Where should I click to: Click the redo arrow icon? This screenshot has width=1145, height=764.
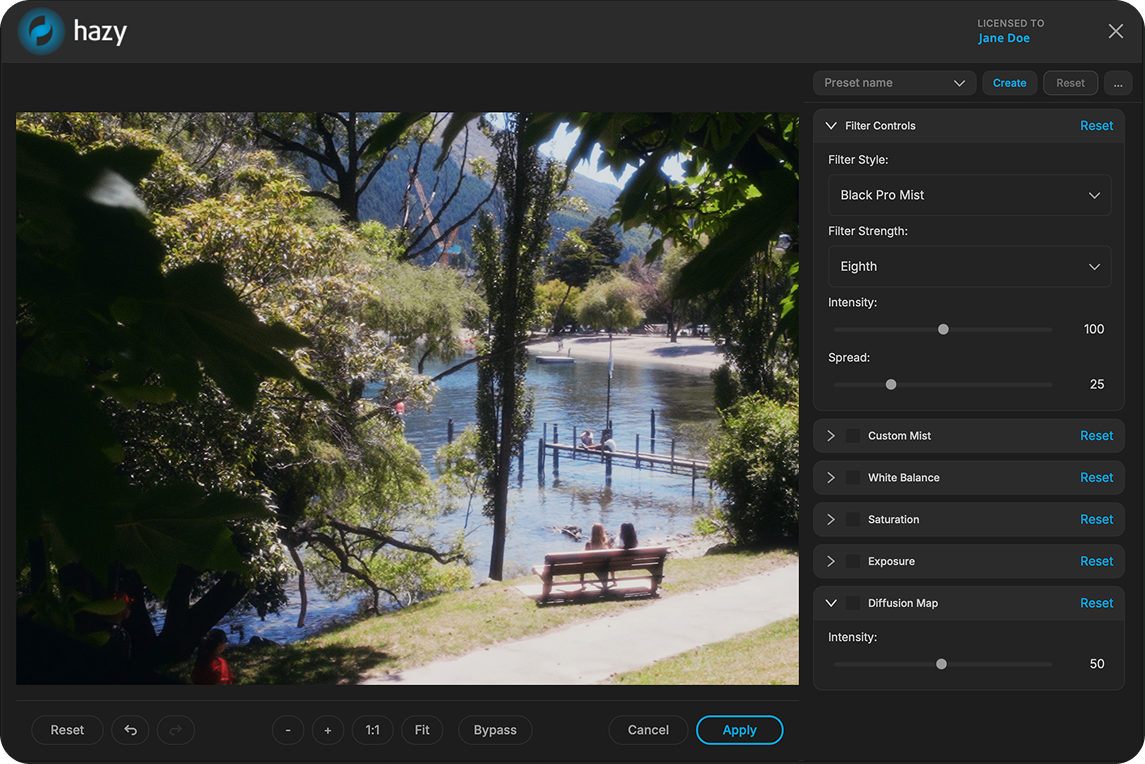pos(175,730)
